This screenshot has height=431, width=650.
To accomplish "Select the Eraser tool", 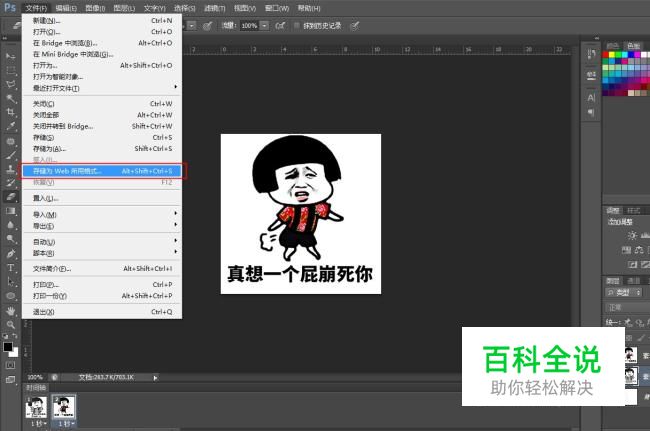I will (10, 197).
